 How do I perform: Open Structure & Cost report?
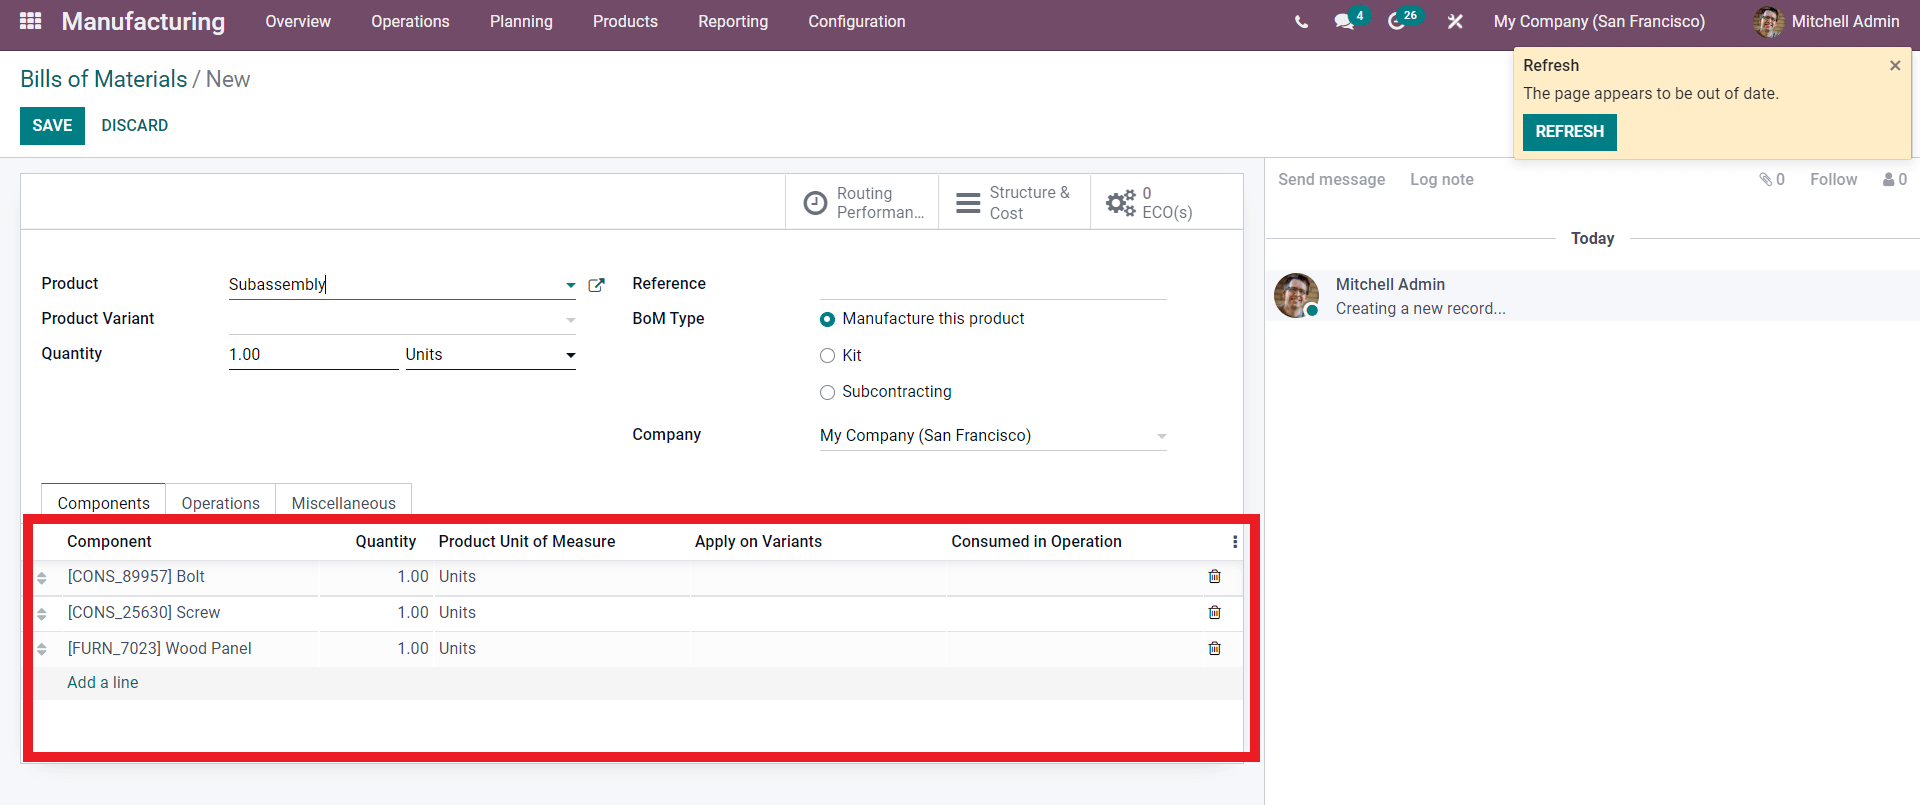1014,203
